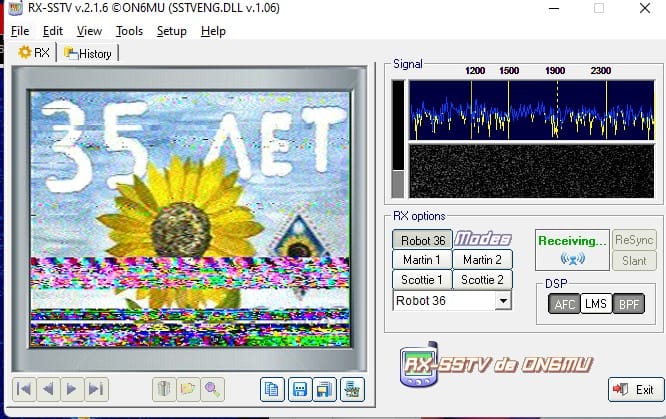This screenshot has height=419, width=666.
Task: Click the Receiving status indicator
Action: tap(572, 250)
